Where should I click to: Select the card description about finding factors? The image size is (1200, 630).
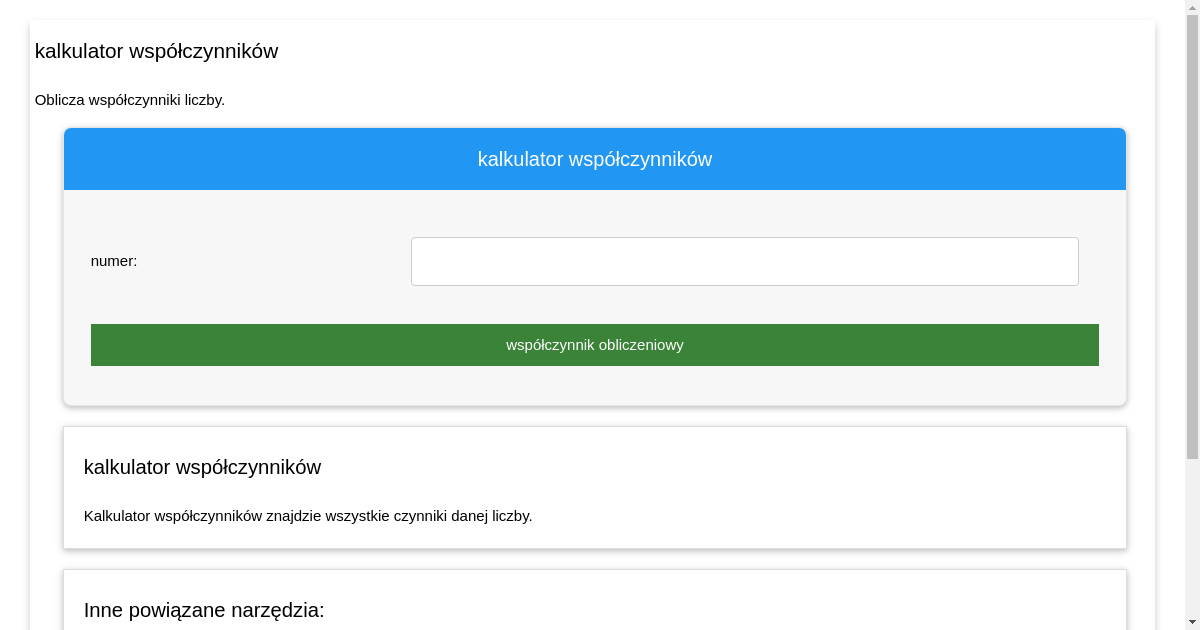pyautogui.click(x=307, y=516)
